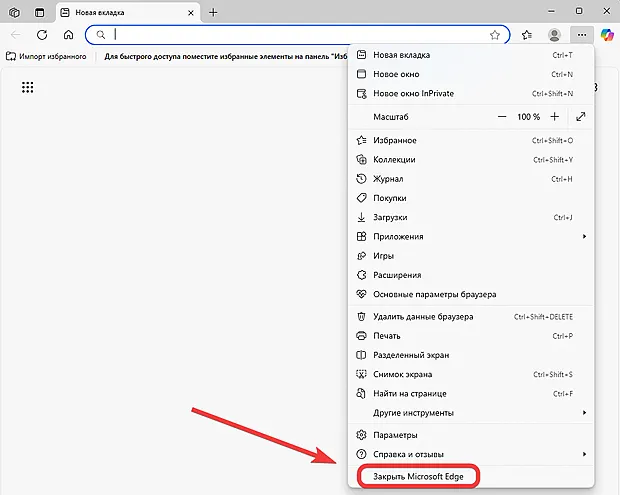Click the 100 % zoom value
This screenshot has height=495, width=620.
tap(528, 117)
